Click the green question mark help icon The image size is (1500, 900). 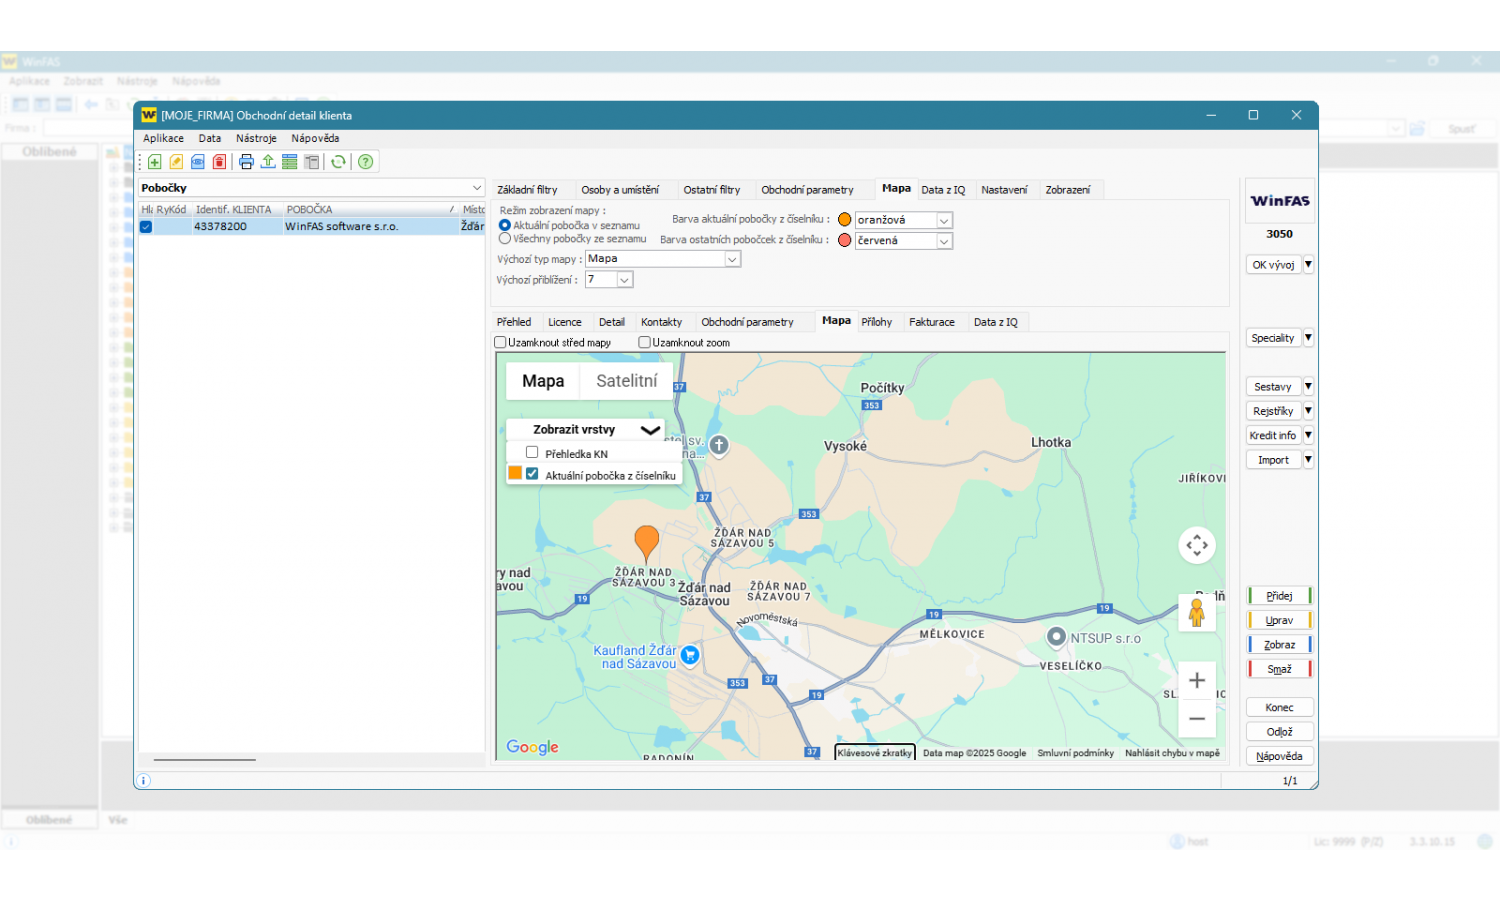(x=366, y=162)
